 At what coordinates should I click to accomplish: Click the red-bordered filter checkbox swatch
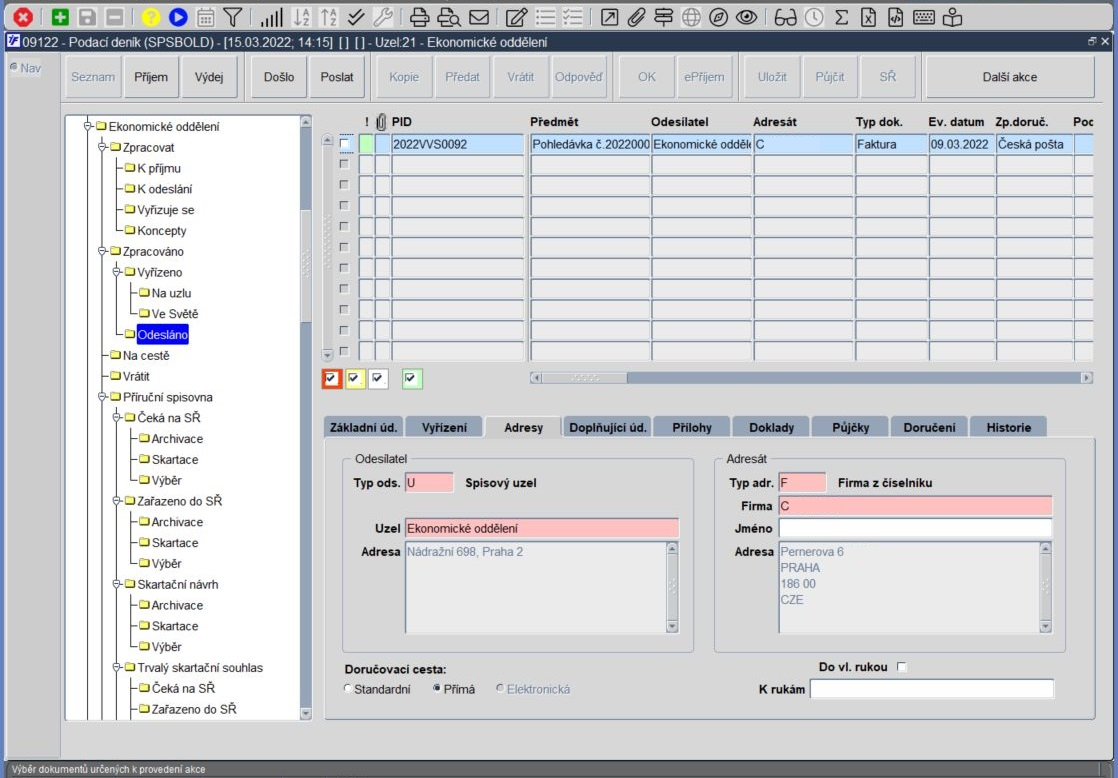(x=331, y=378)
